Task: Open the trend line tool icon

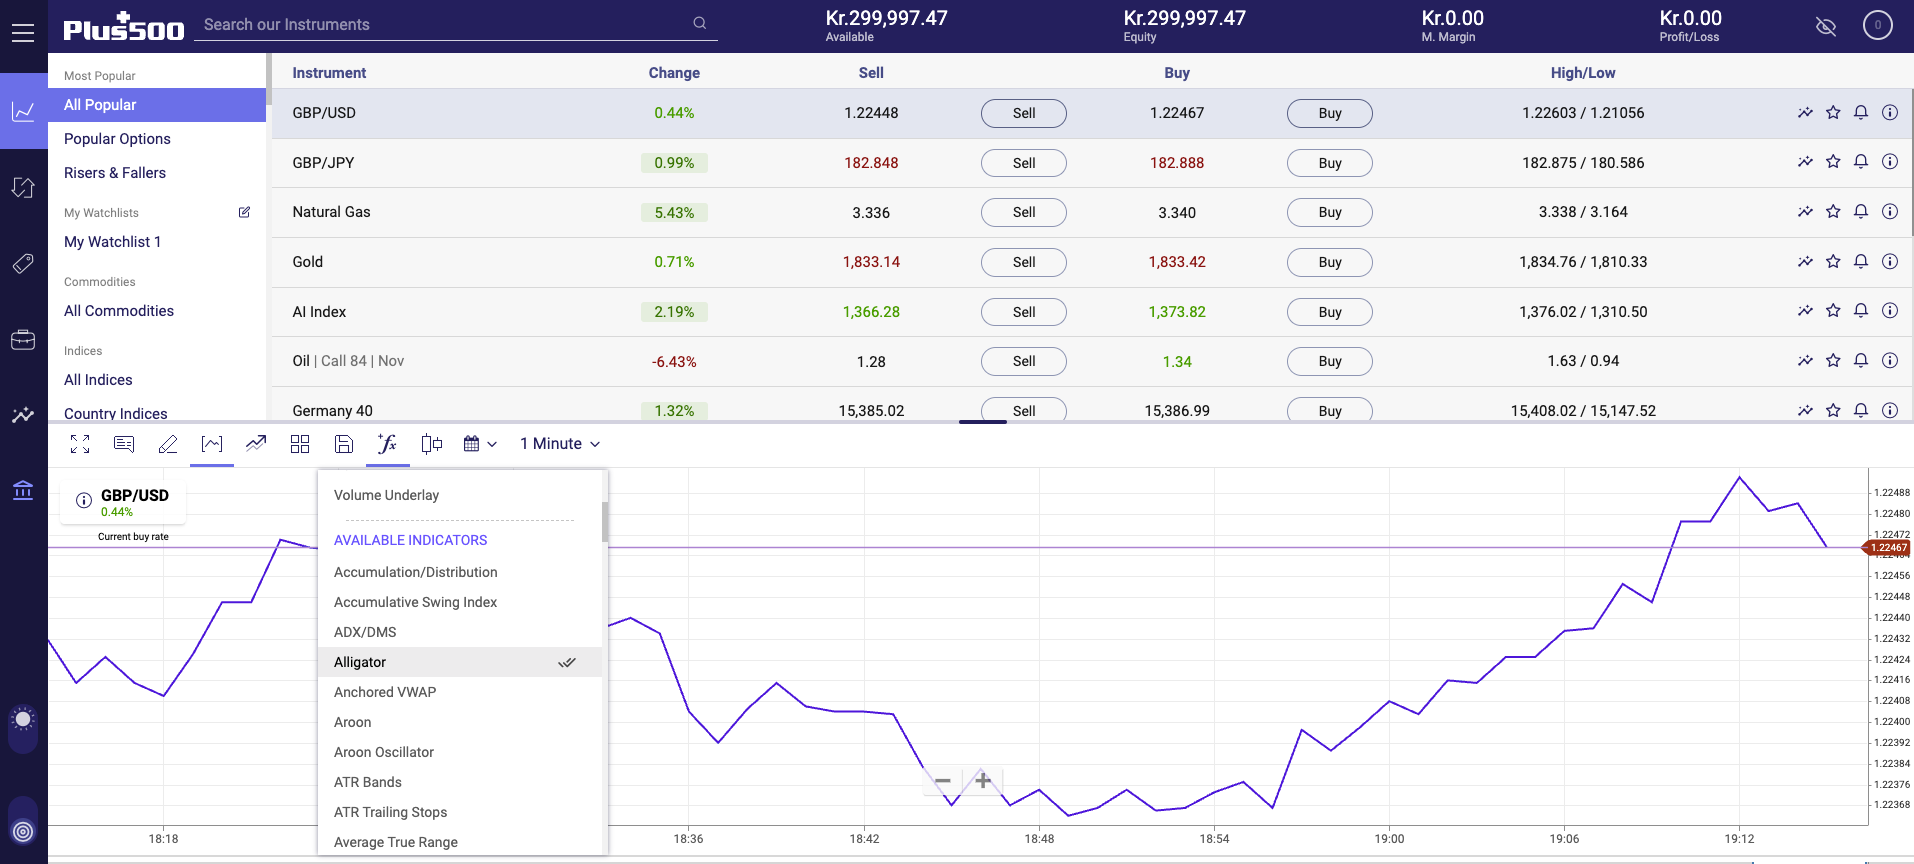Action: click(256, 444)
